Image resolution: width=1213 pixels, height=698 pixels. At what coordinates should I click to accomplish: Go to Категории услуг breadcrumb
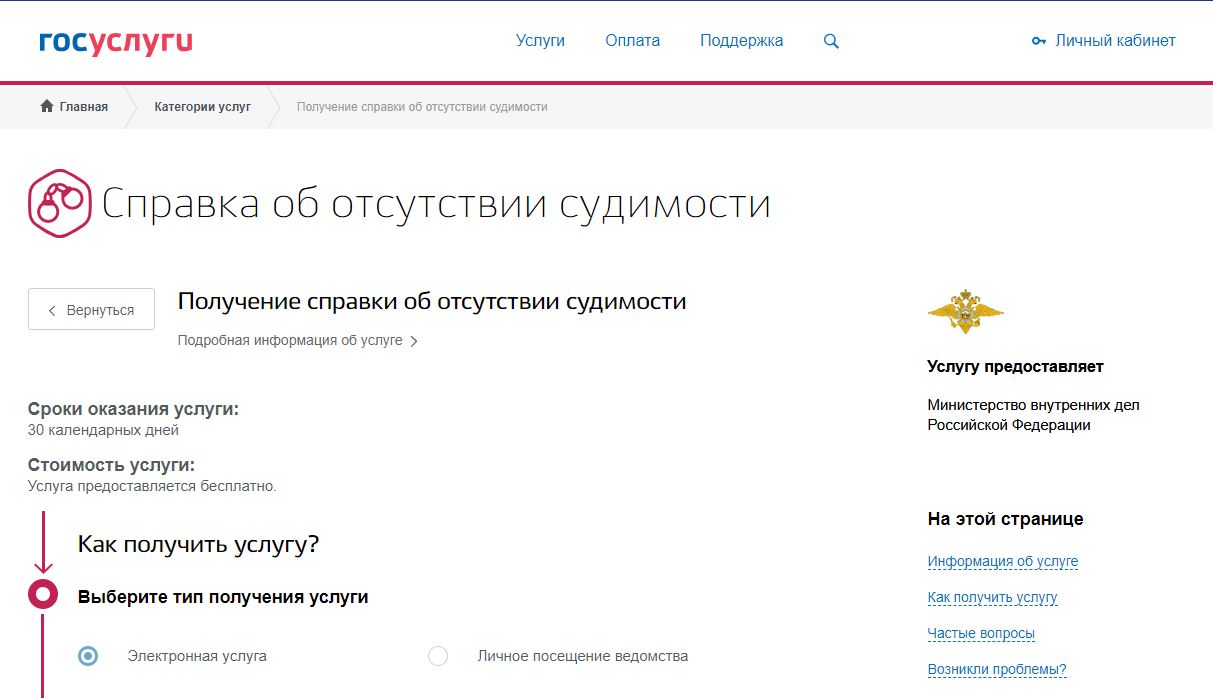coord(202,107)
